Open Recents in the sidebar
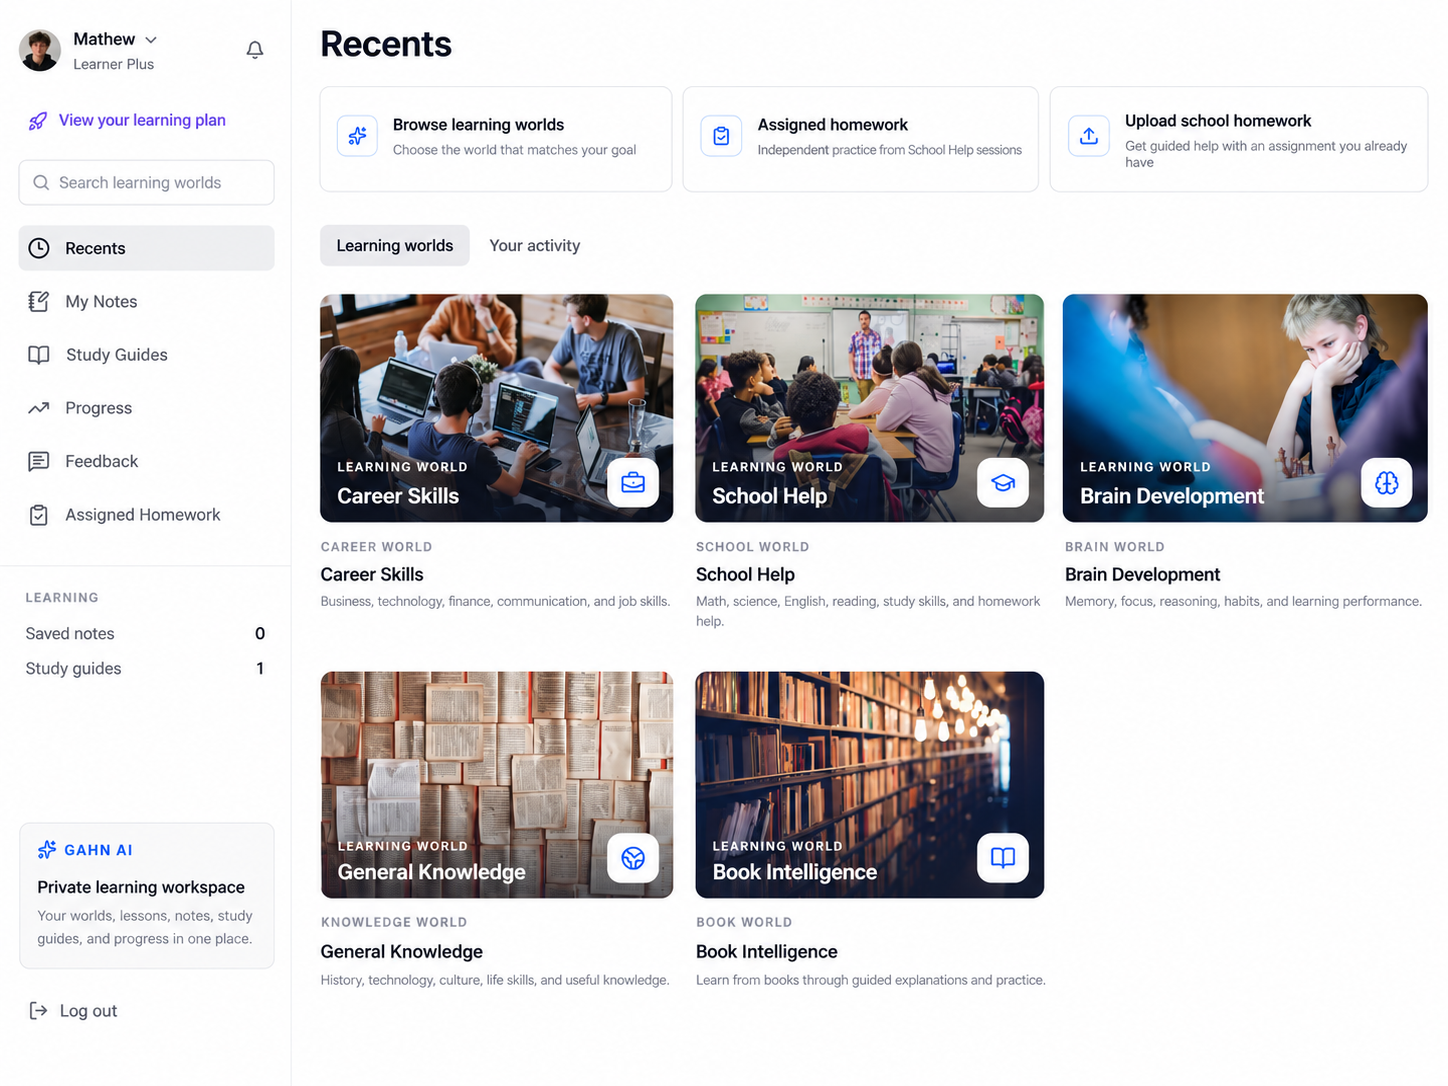 (147, 248)
